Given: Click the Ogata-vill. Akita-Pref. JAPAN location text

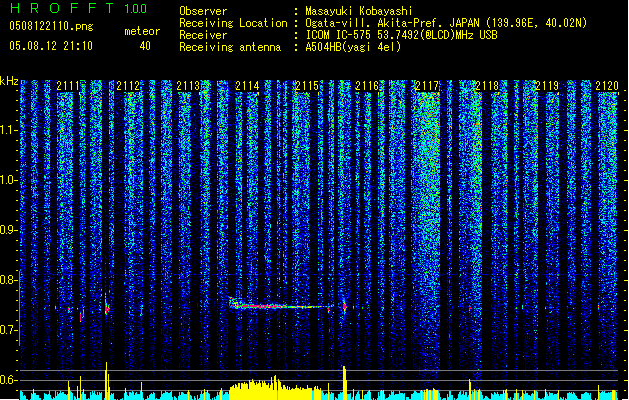Looking at the screenshot, I should [x=446, y=23].
